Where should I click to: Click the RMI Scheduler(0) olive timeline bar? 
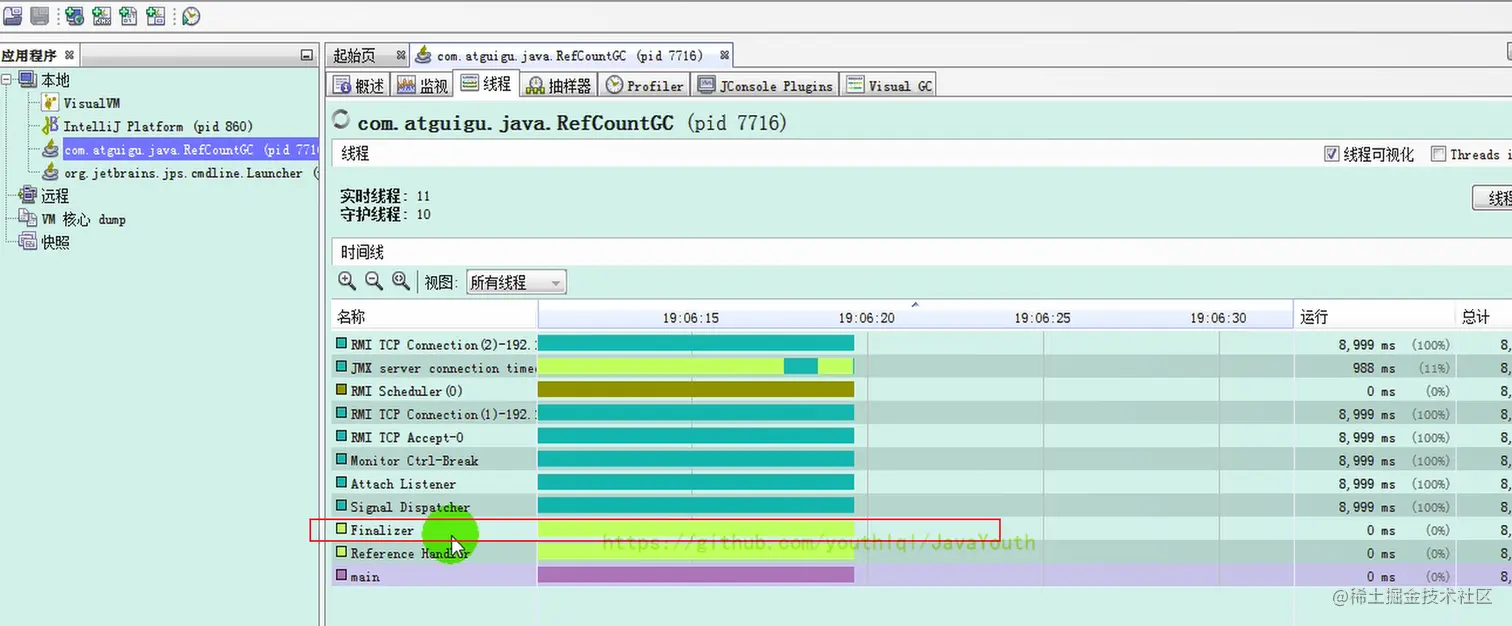(x=696, y=390)
